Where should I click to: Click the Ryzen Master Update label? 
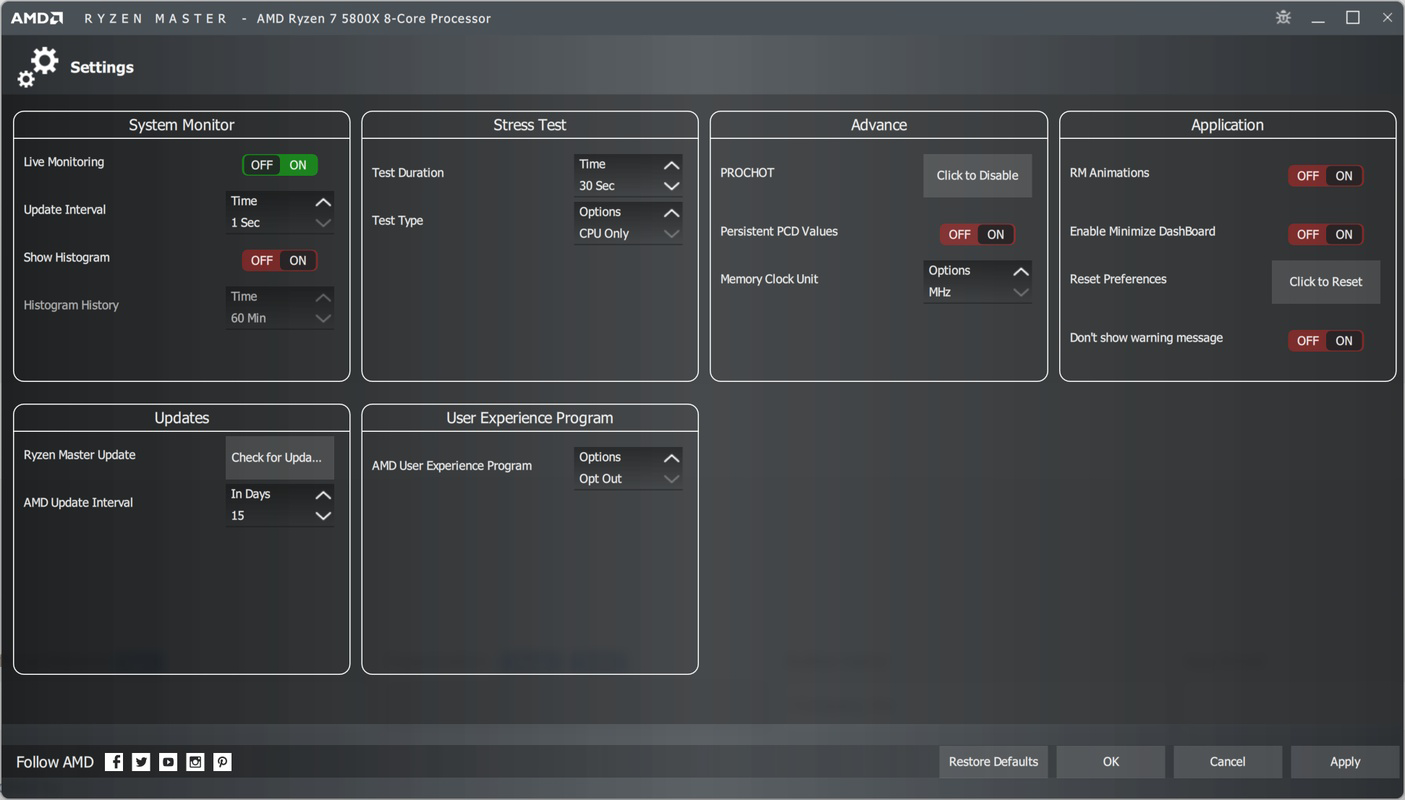tap(79, 455)
